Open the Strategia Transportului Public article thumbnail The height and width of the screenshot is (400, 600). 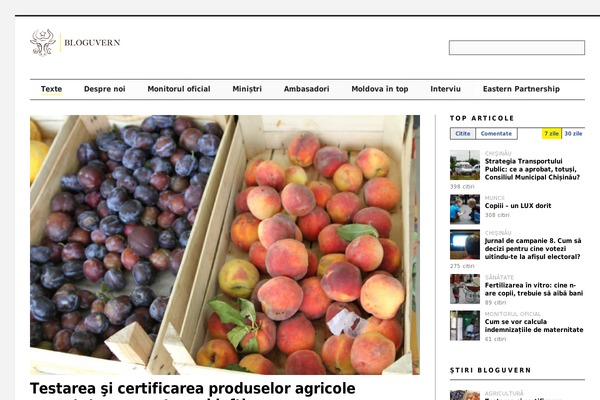click(465, 165)
